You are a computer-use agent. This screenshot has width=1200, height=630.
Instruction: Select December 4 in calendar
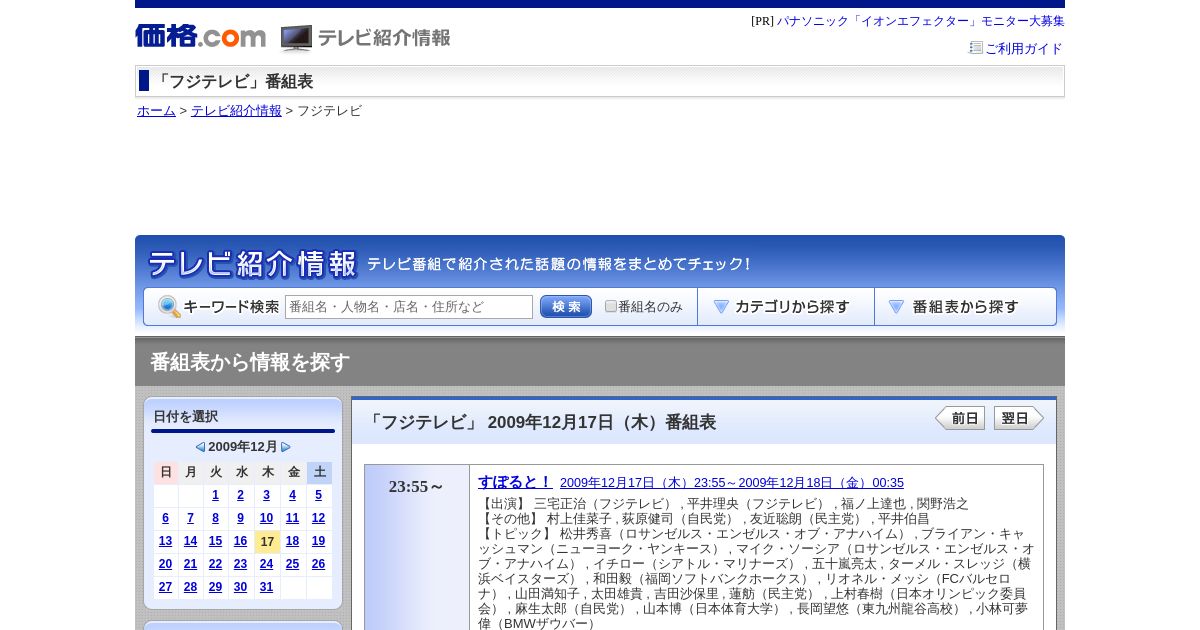coord(292,495)
